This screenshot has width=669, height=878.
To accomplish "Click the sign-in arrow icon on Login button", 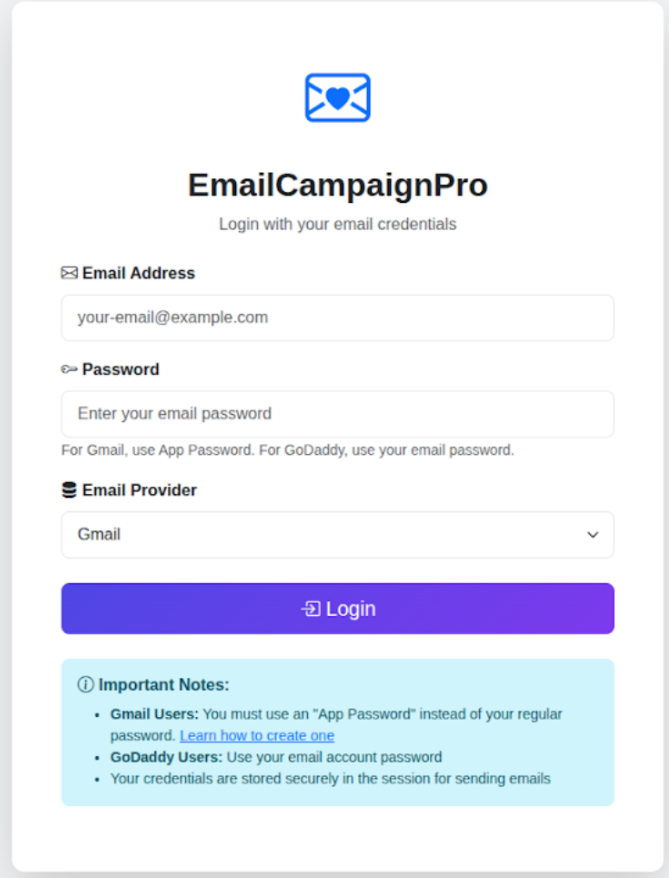I will click(311, 608).
